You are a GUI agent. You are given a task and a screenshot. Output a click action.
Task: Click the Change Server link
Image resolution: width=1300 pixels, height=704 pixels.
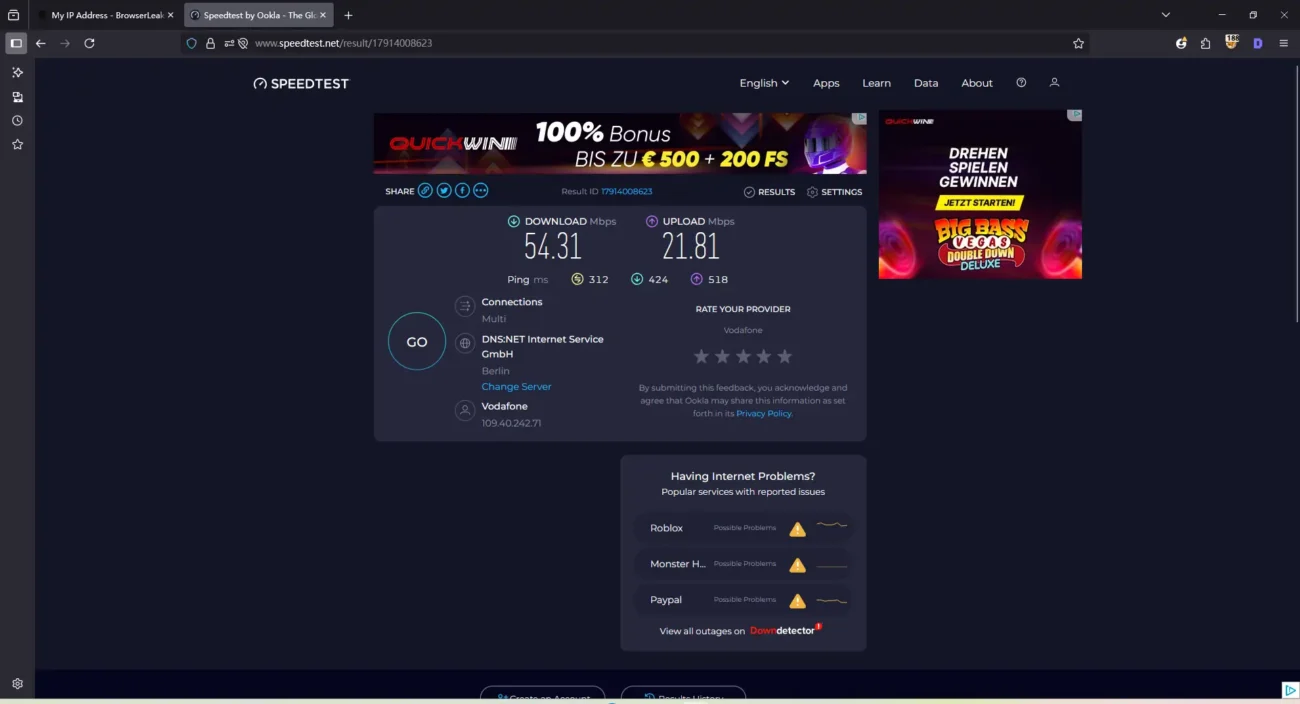(516, 387)
